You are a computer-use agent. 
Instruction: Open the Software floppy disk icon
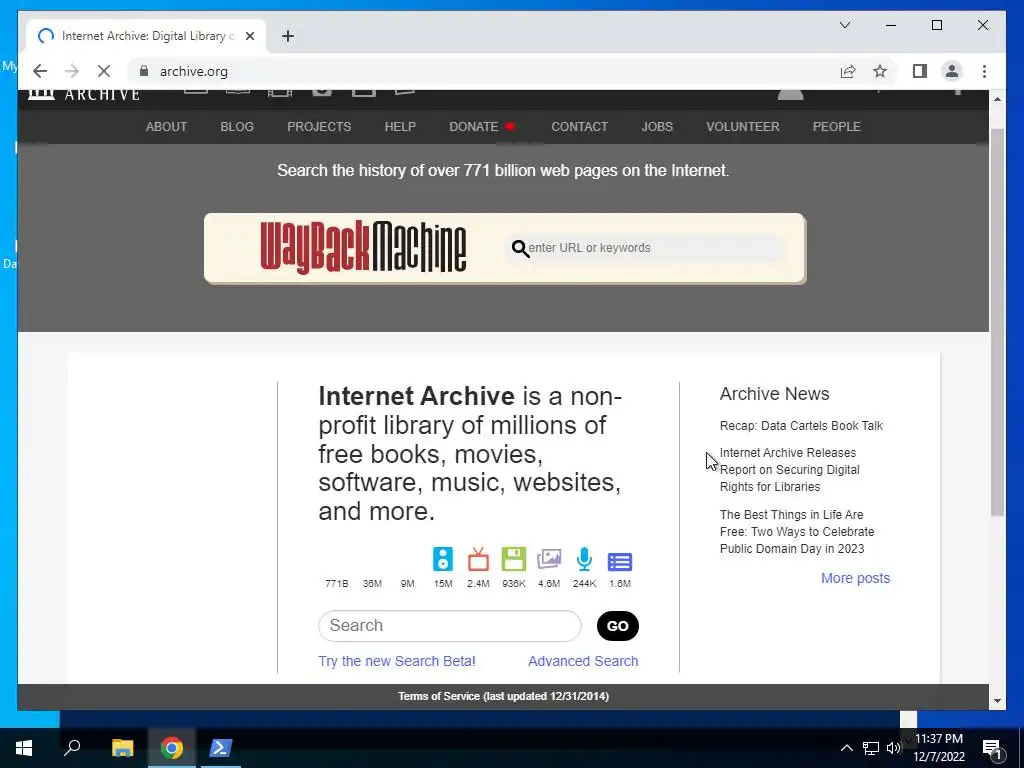[x=514, y=560]
